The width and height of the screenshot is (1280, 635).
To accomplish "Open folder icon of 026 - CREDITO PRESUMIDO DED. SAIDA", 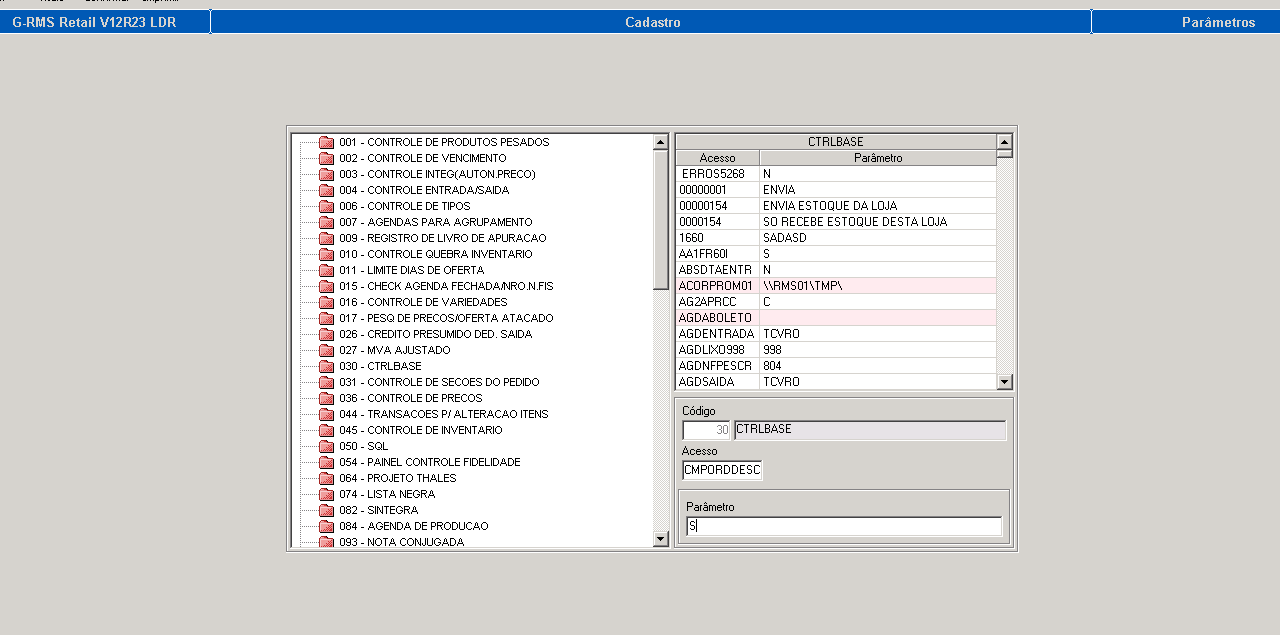I will point(326,334).
